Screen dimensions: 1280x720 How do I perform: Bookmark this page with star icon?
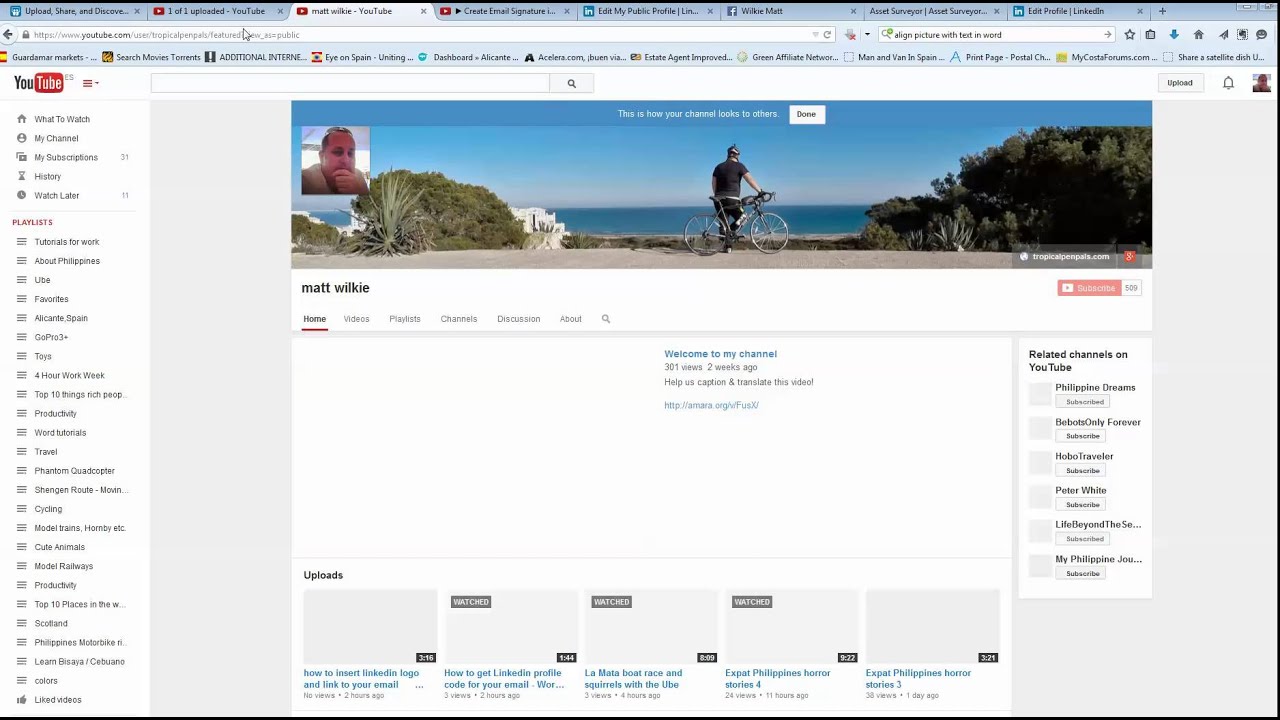(x=1129, y=35)
